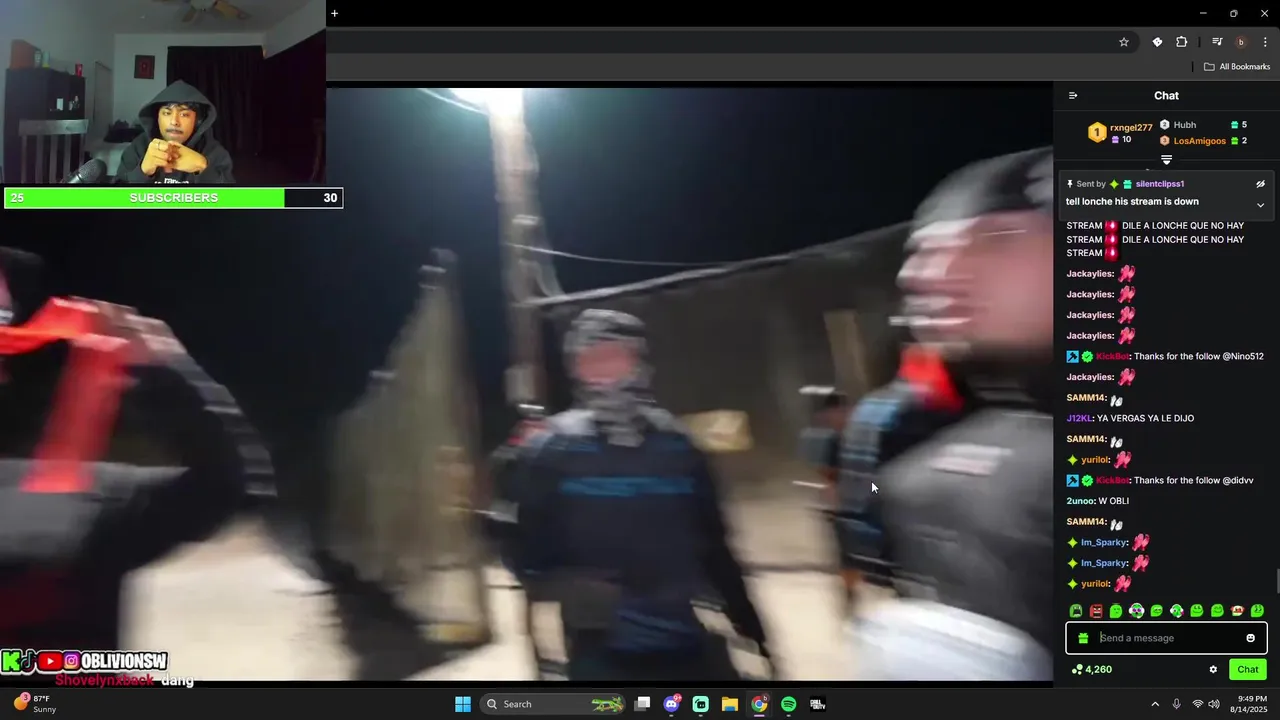Bookmark this page with the star icon
The height and width of the screenshot is (720, 1280).
pos(1124,42)
